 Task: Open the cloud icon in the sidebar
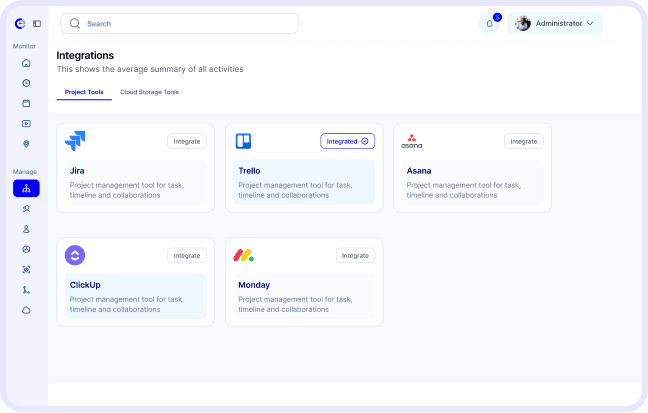pyautogui.click(x=26, y=310)
